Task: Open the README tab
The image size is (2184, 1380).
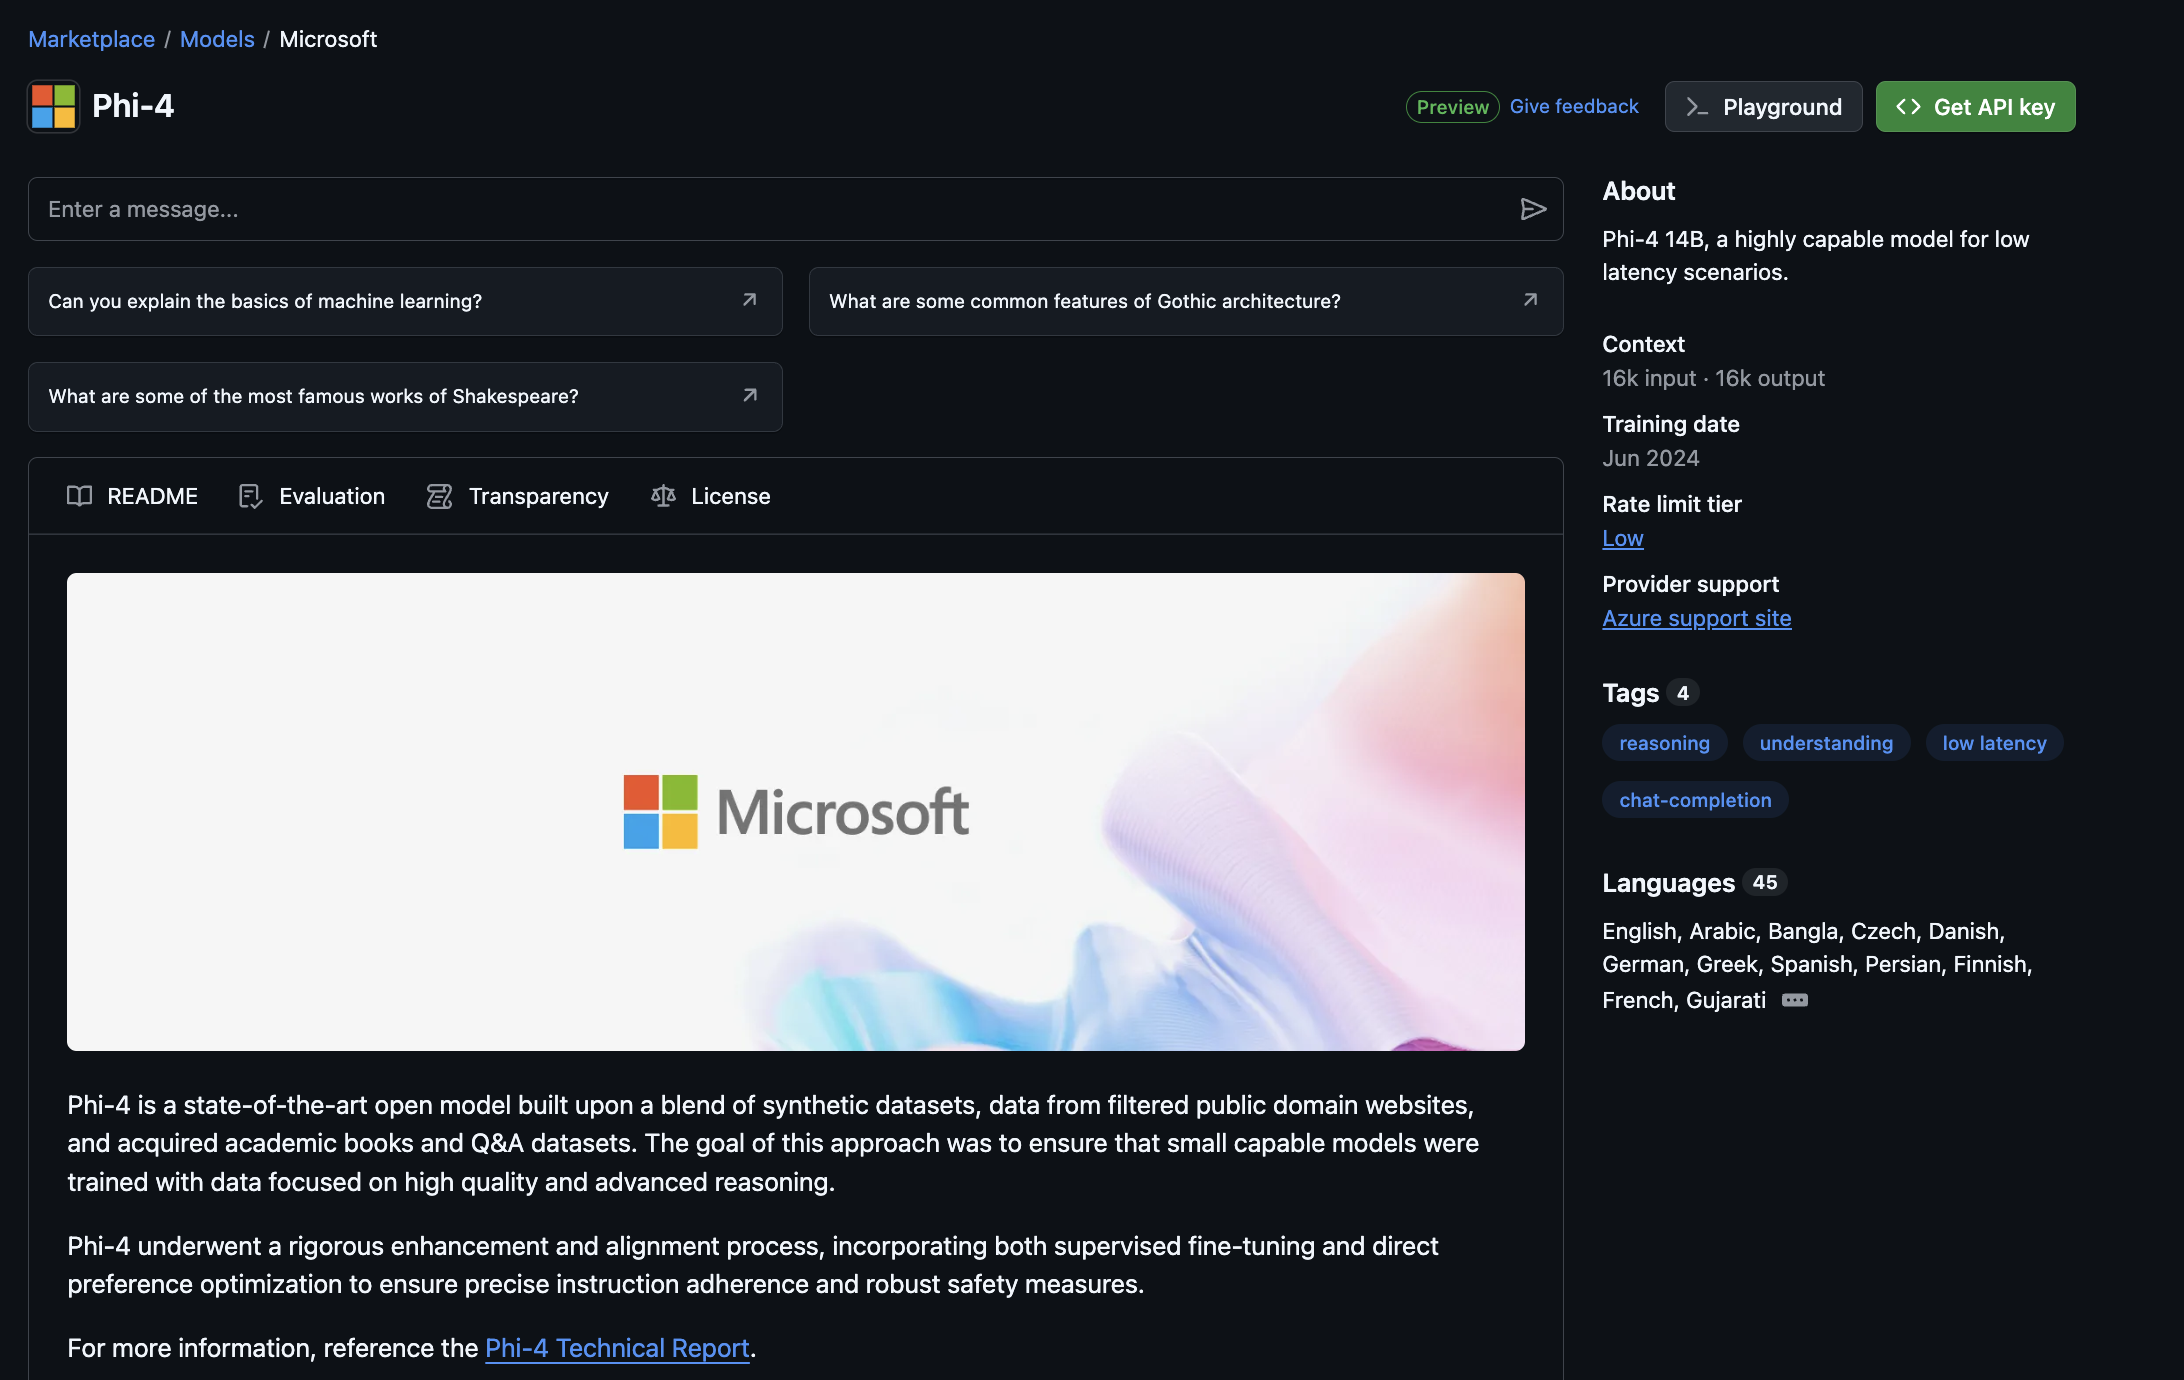Action: pos(132,496)
